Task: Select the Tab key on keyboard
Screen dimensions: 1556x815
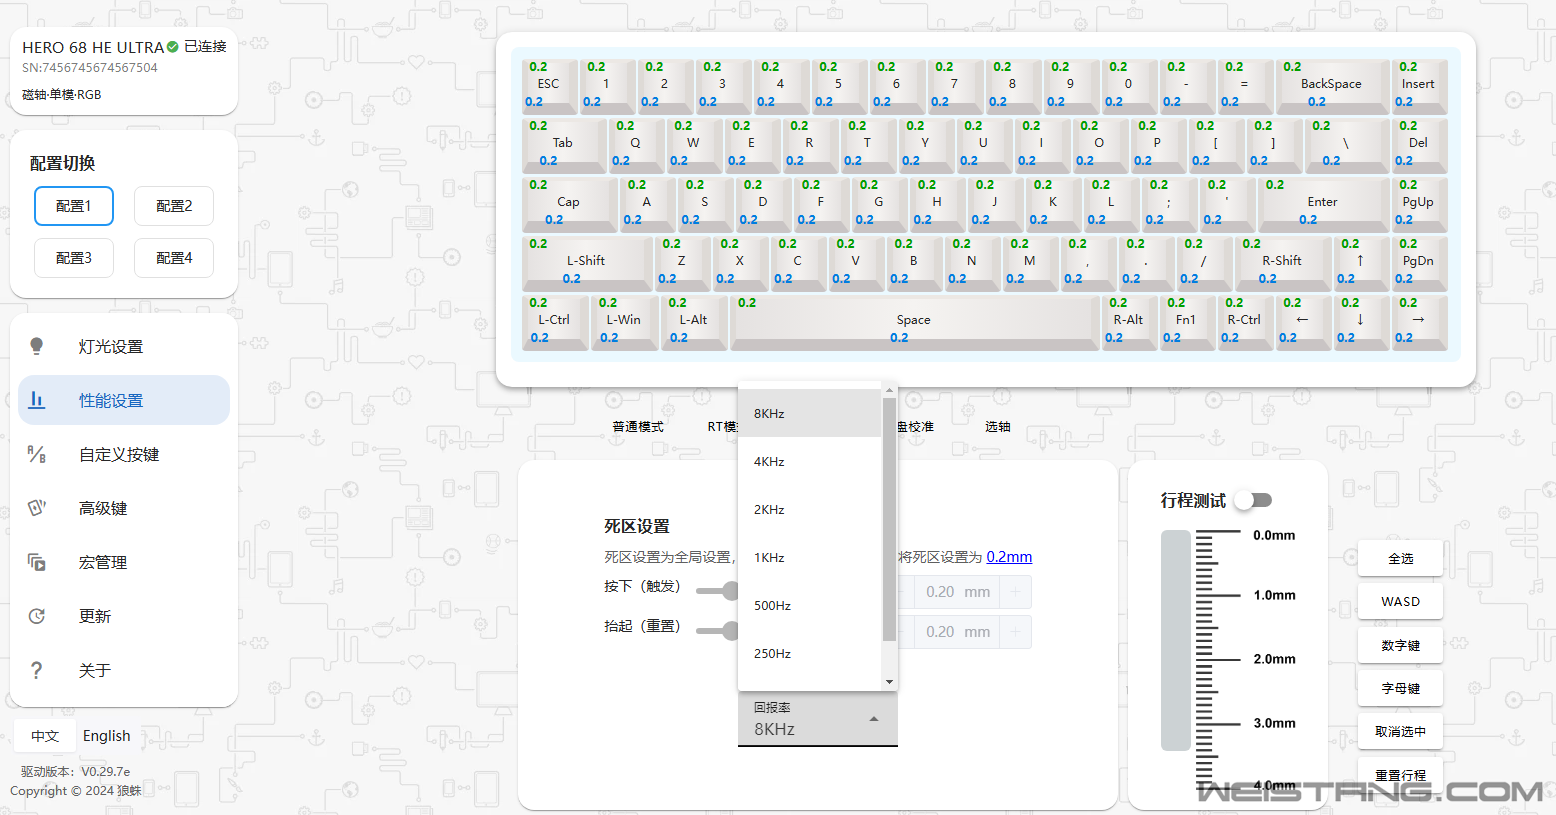Action: click(x=564, y=144)
